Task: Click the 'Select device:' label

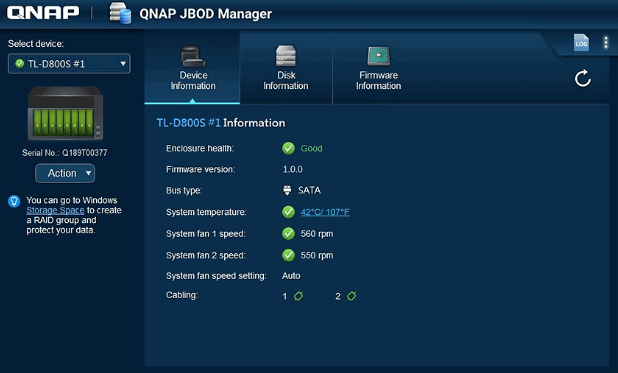Action: tap(36, 44)
